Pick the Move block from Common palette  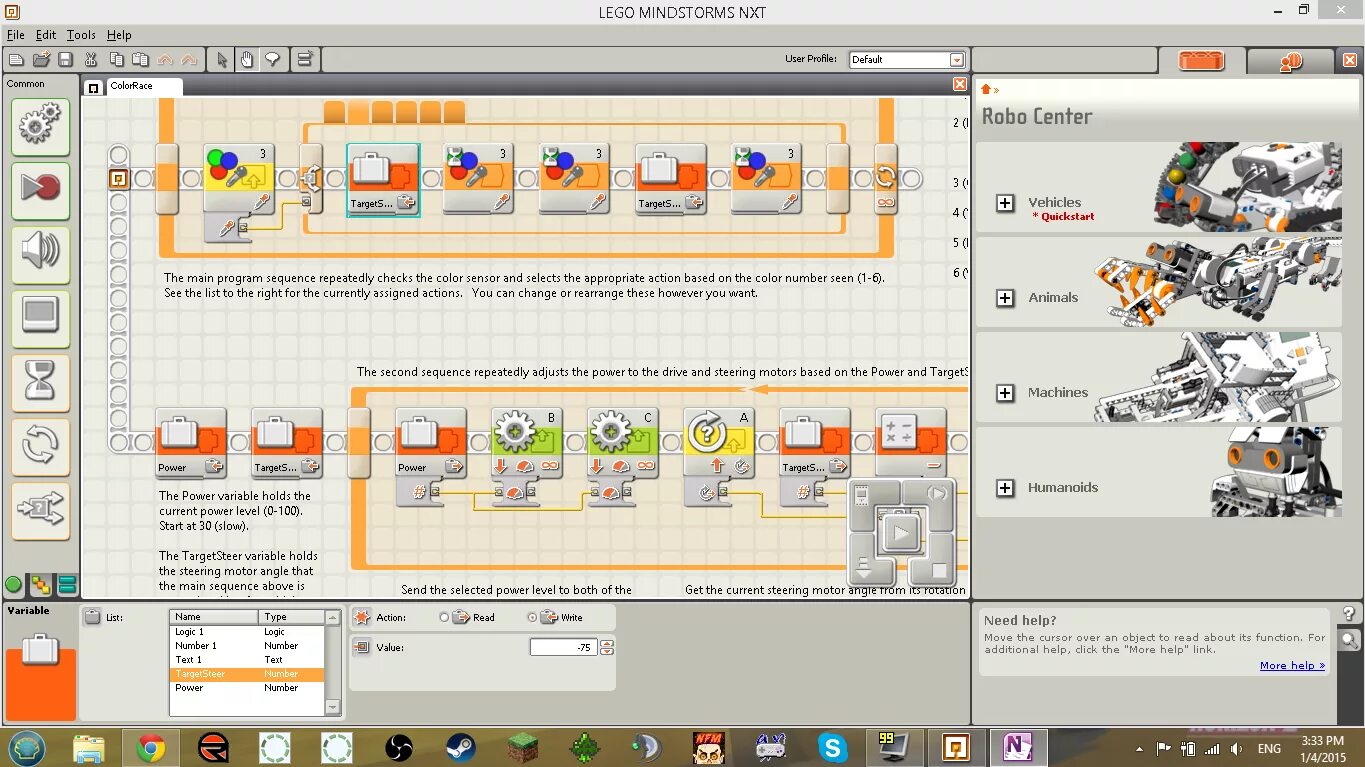tap(40, 127)
